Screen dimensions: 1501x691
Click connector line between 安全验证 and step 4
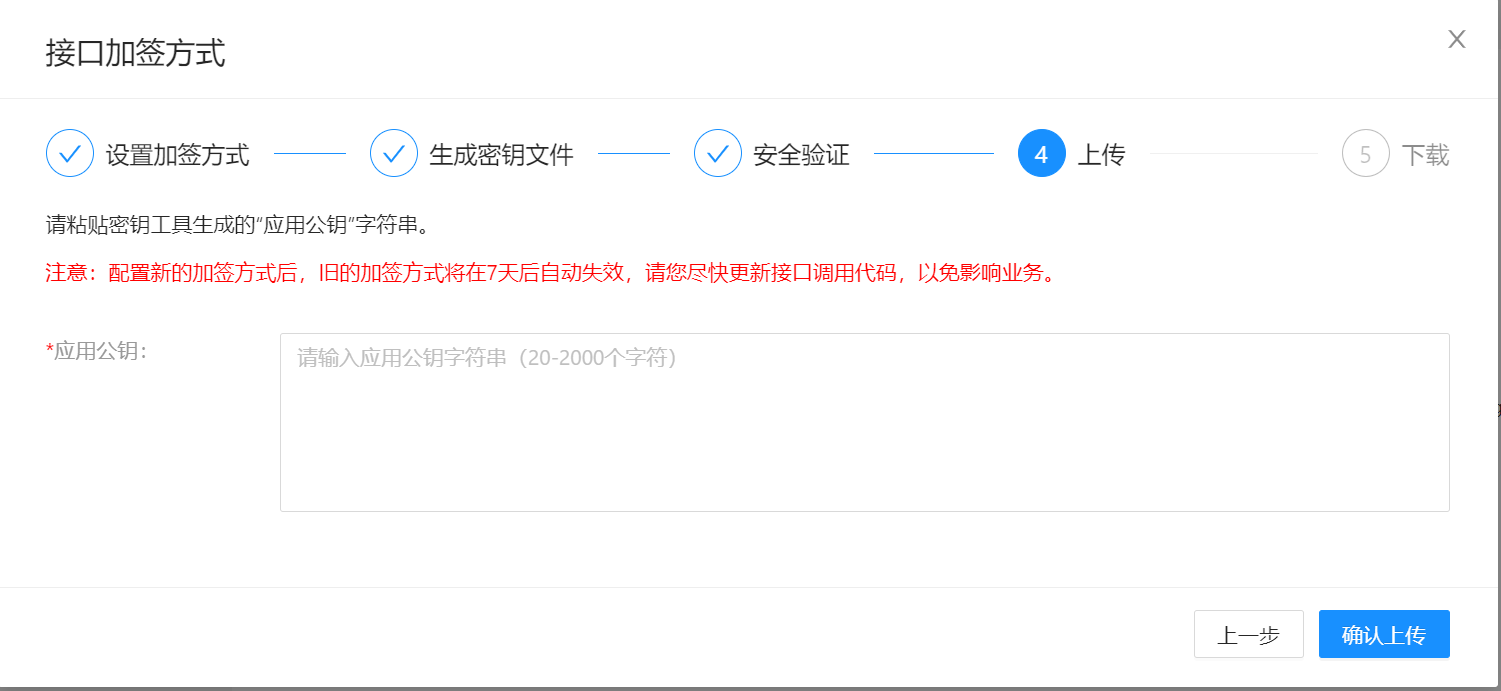click(933, 154)
